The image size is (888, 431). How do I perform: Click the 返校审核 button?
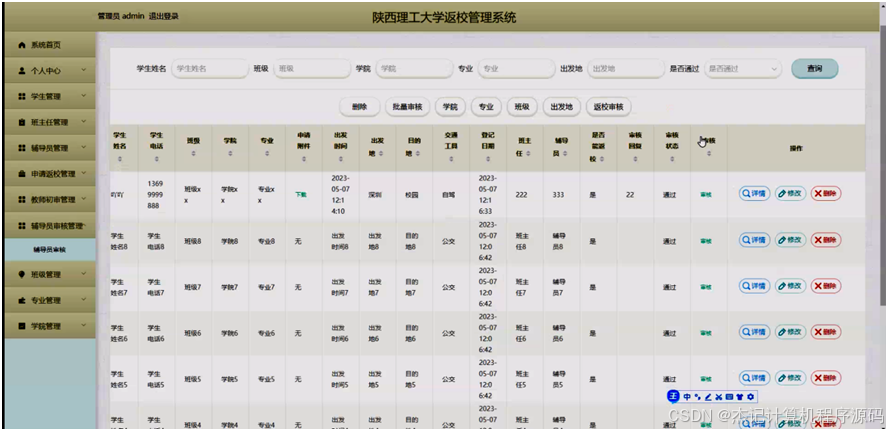pyautogui.click(x=608, y=106)
